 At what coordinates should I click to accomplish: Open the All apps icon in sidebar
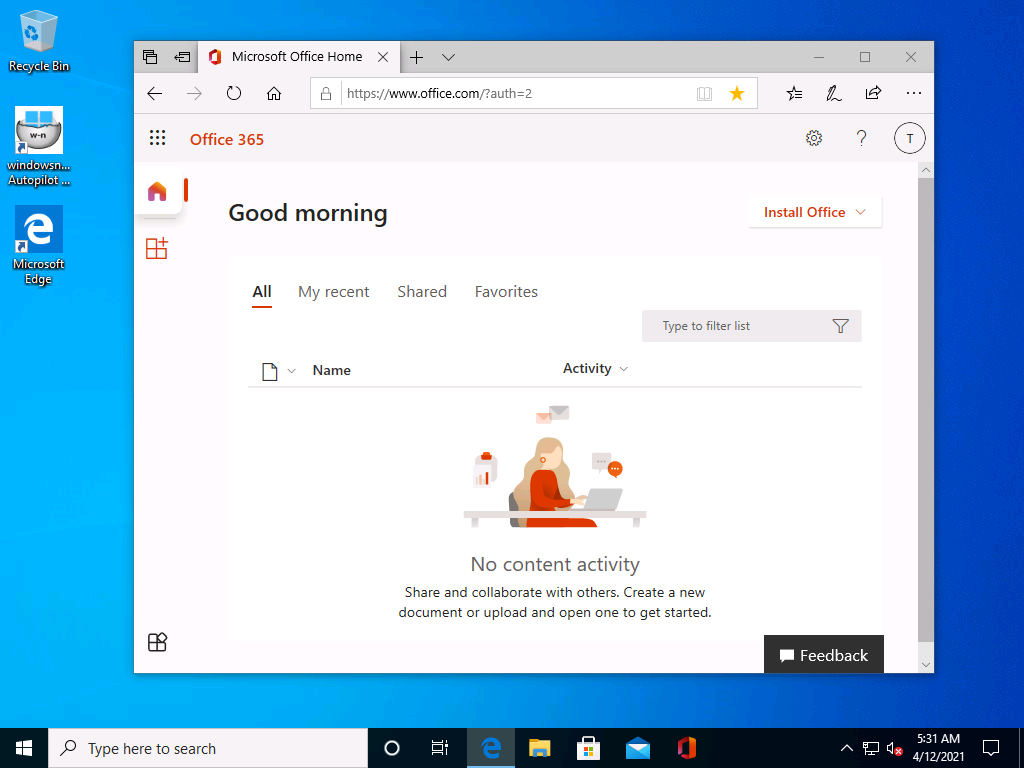coord(157,642)
